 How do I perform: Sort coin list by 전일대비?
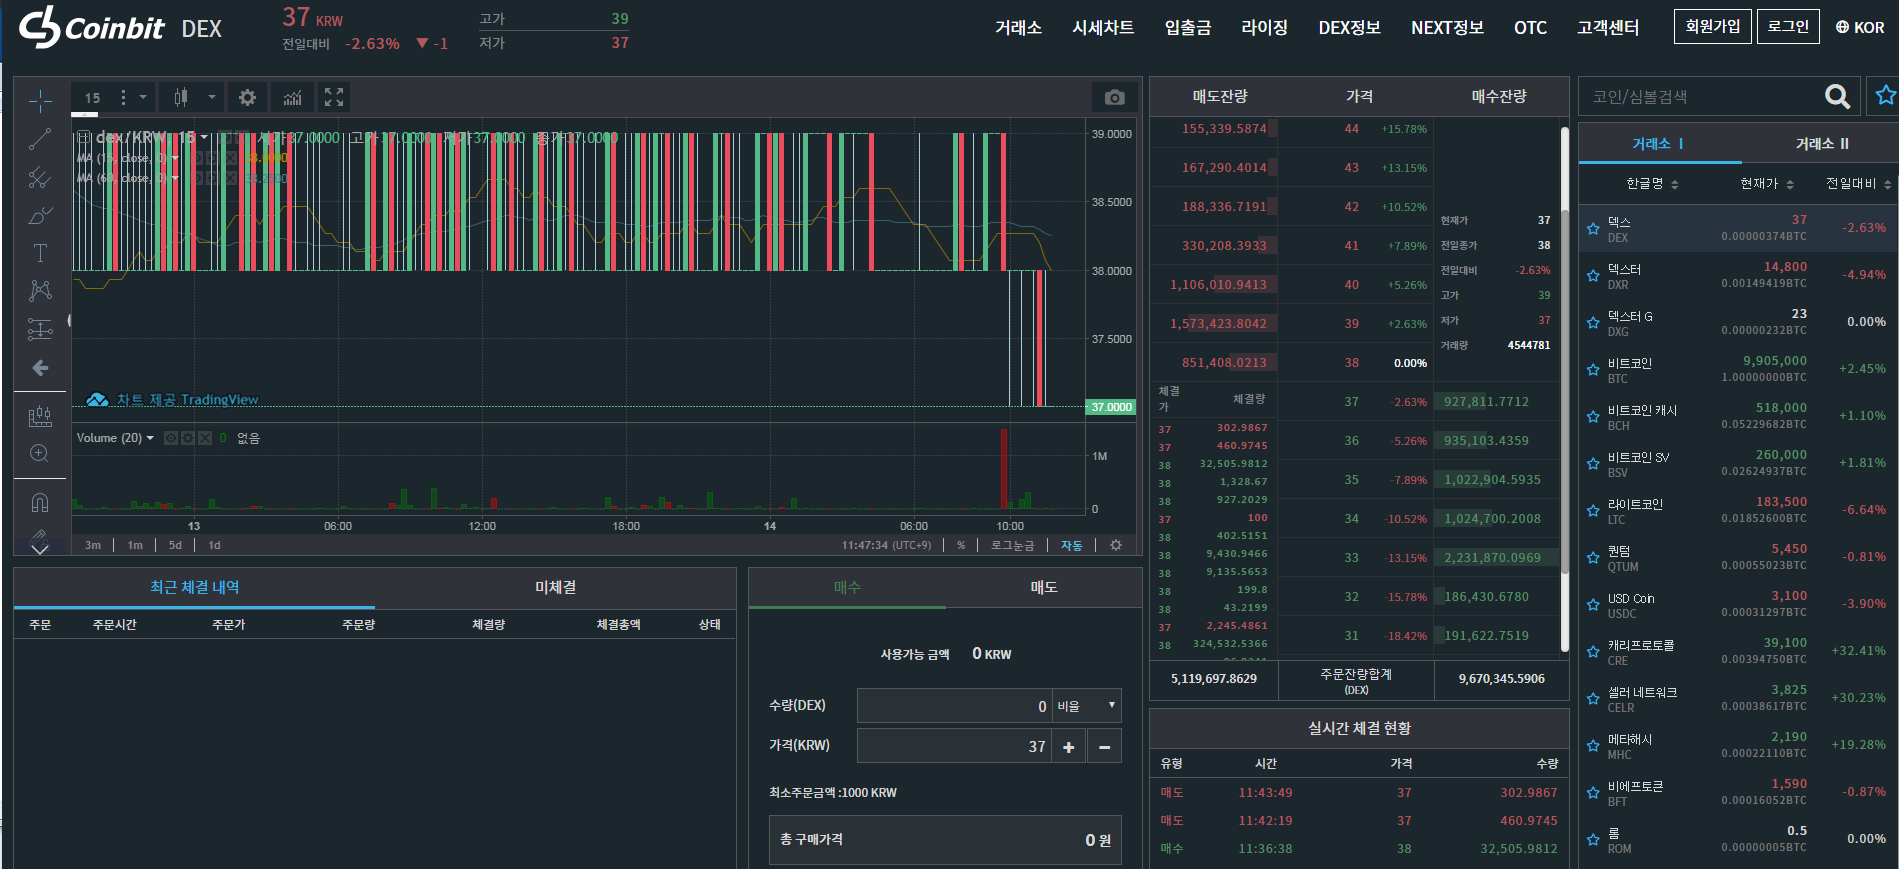1858,183
